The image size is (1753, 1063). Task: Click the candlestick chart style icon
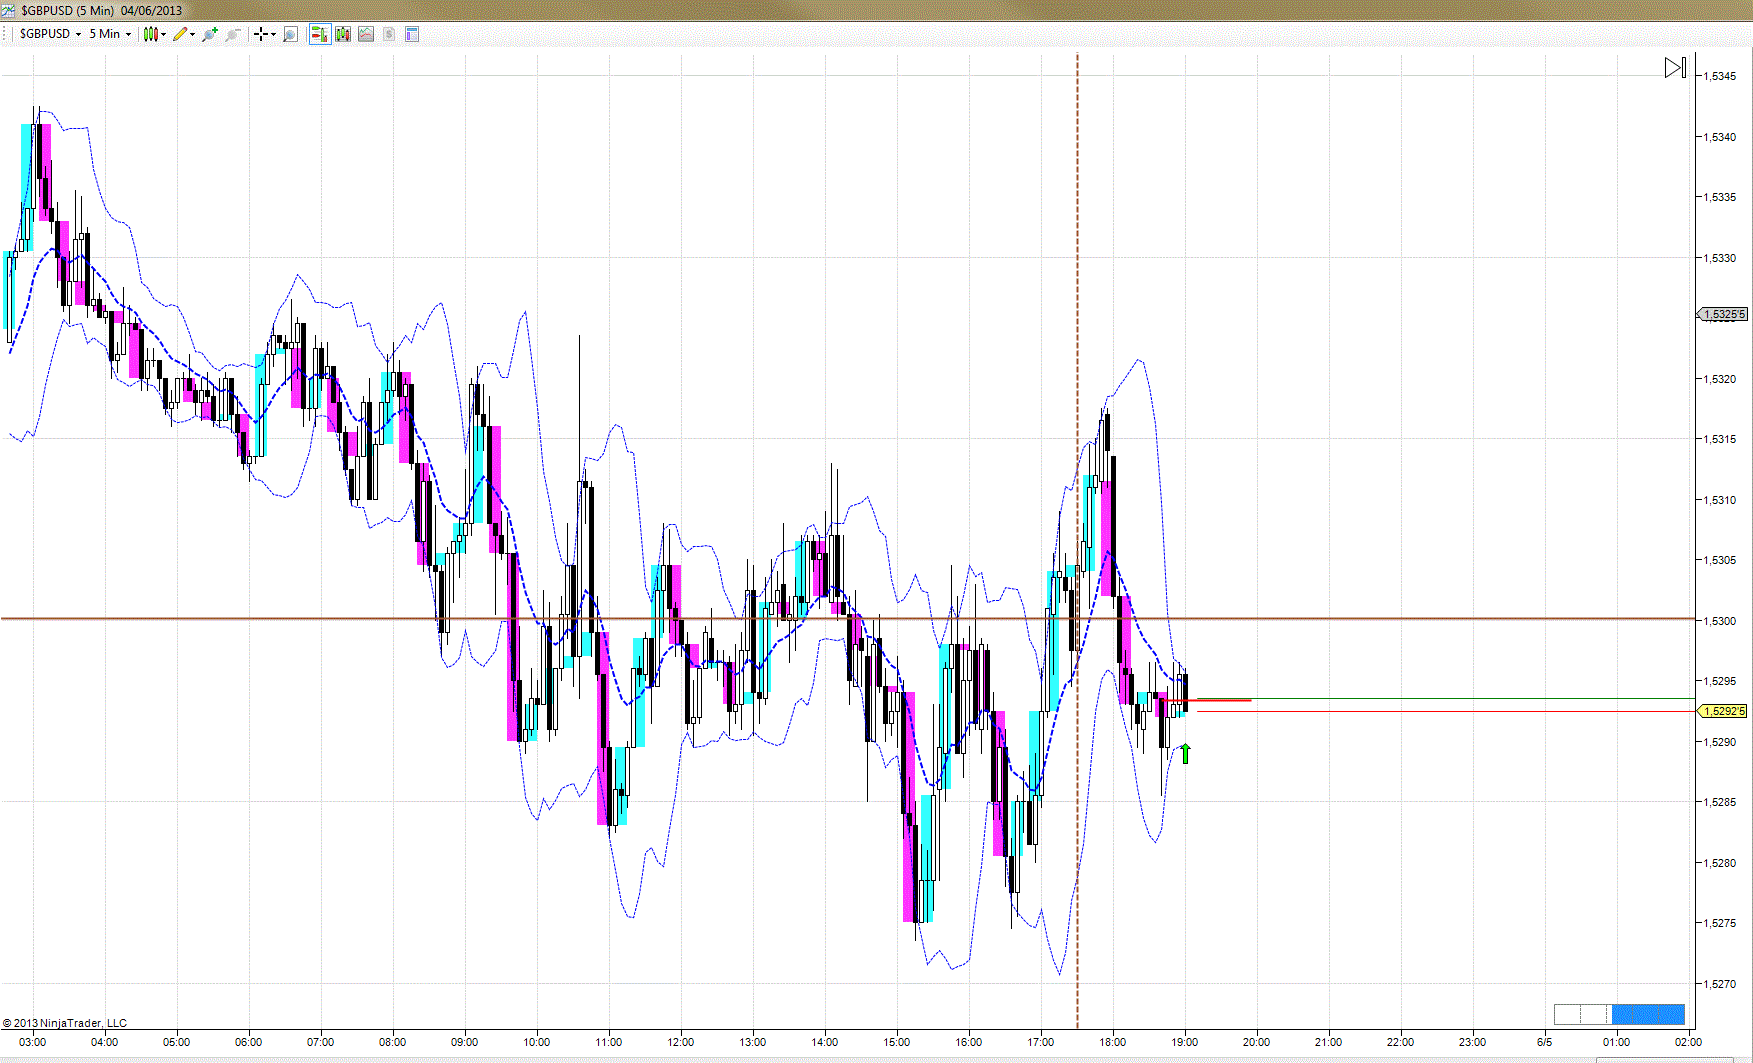coord(150,34)
